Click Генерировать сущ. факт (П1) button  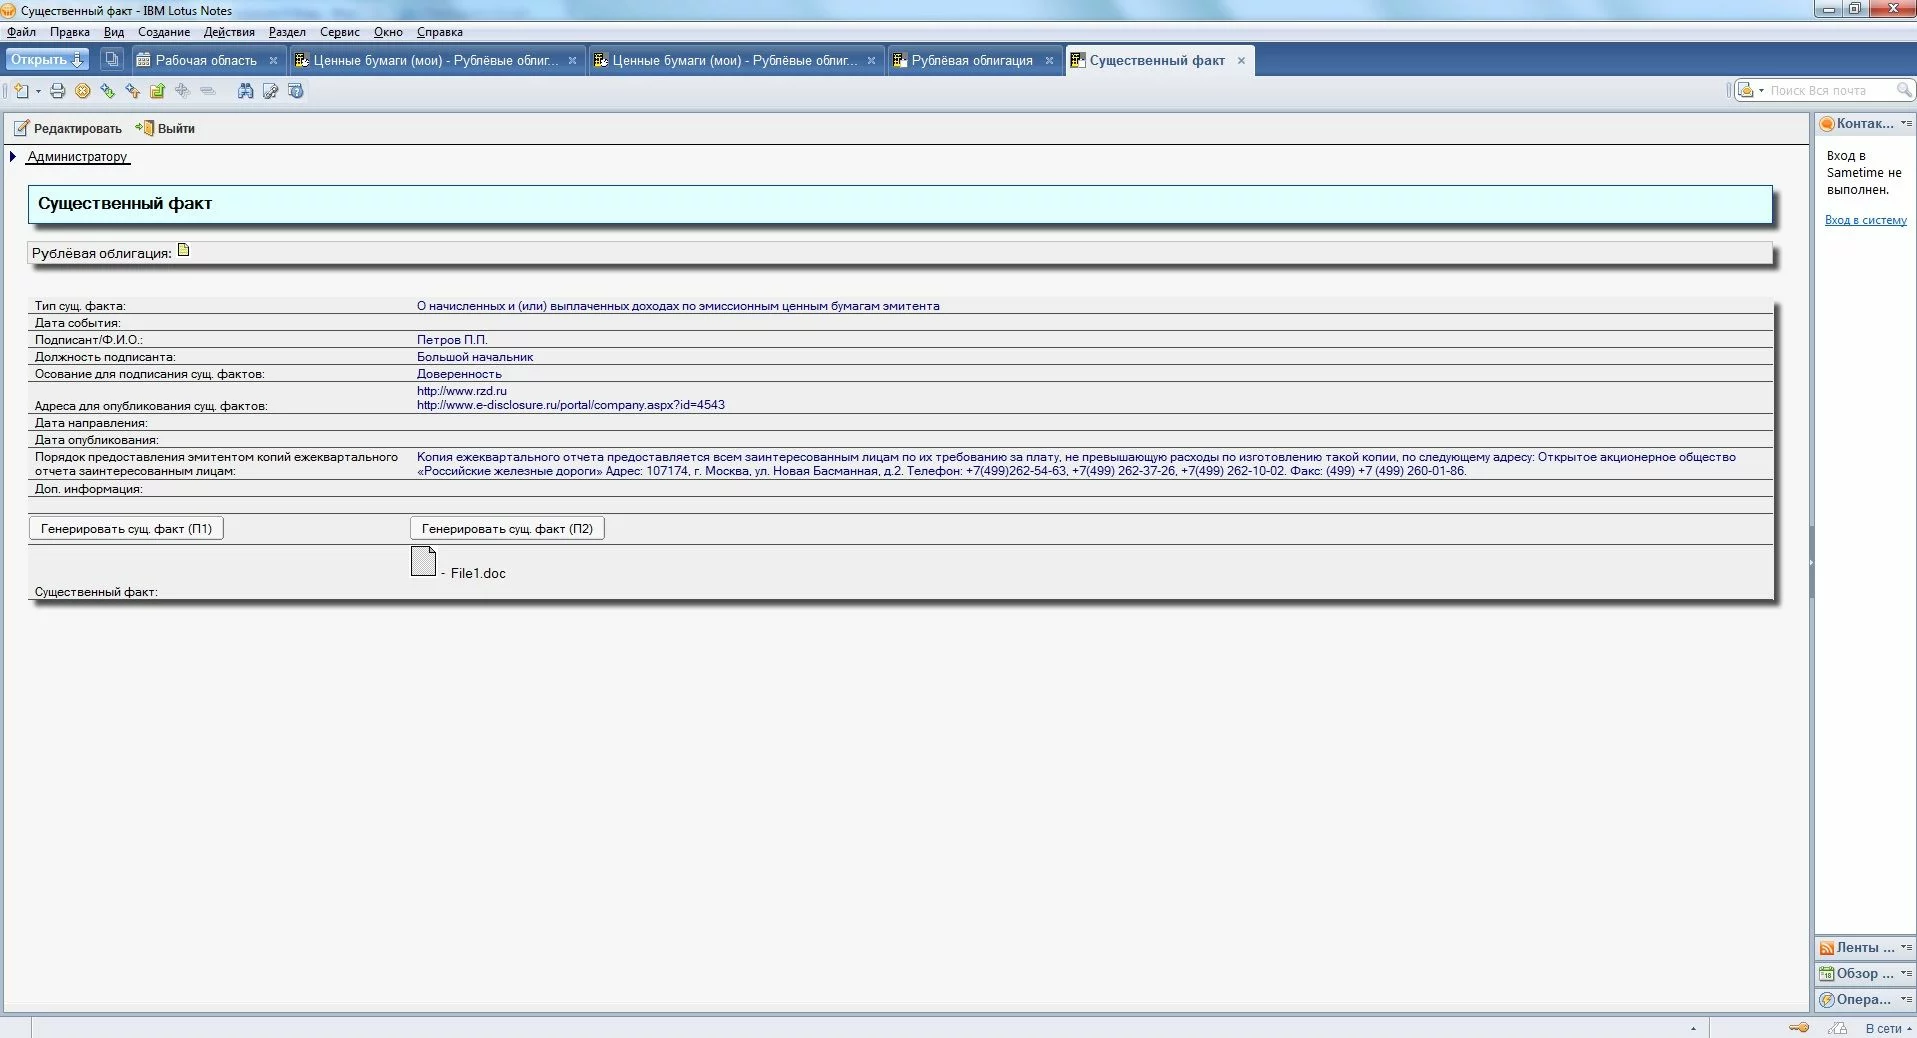coord(126,529)
